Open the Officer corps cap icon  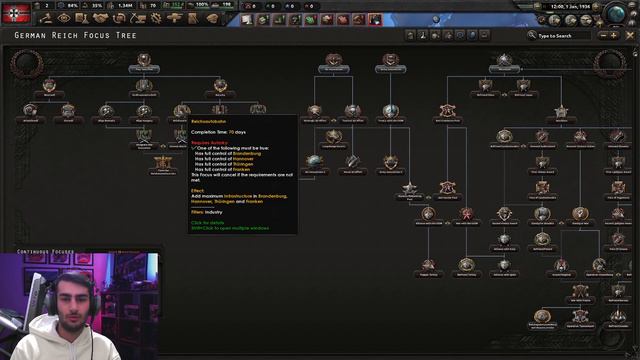coord(212,18)
